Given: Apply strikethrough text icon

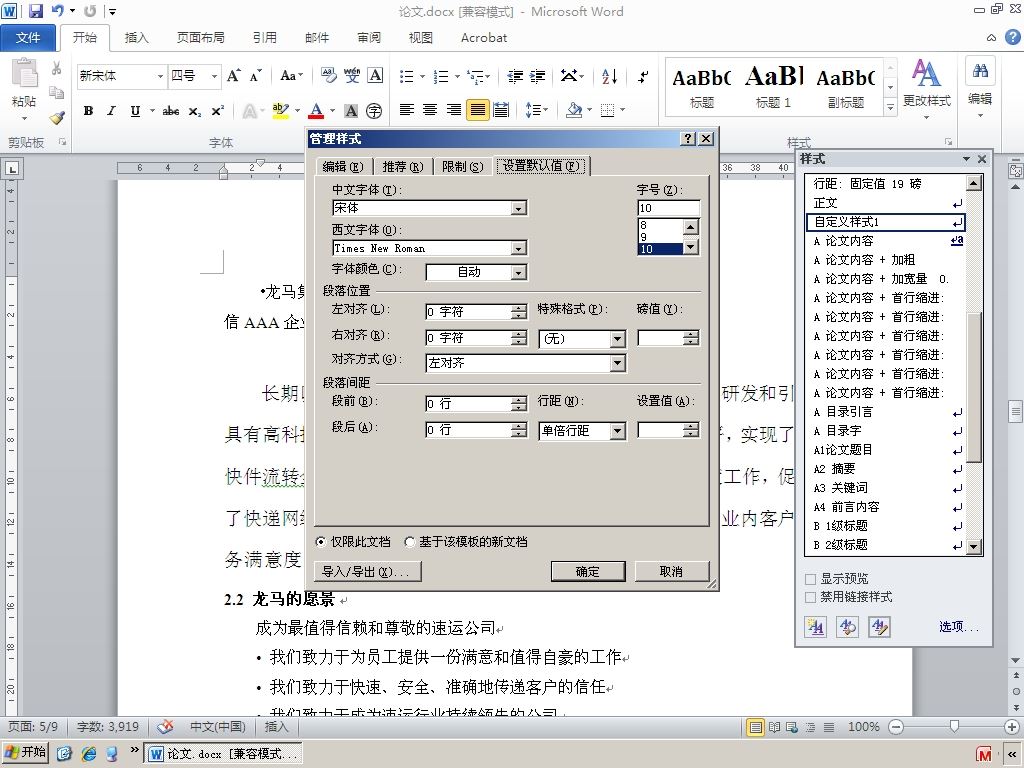Looking at the screenshot, I should 171,111.
